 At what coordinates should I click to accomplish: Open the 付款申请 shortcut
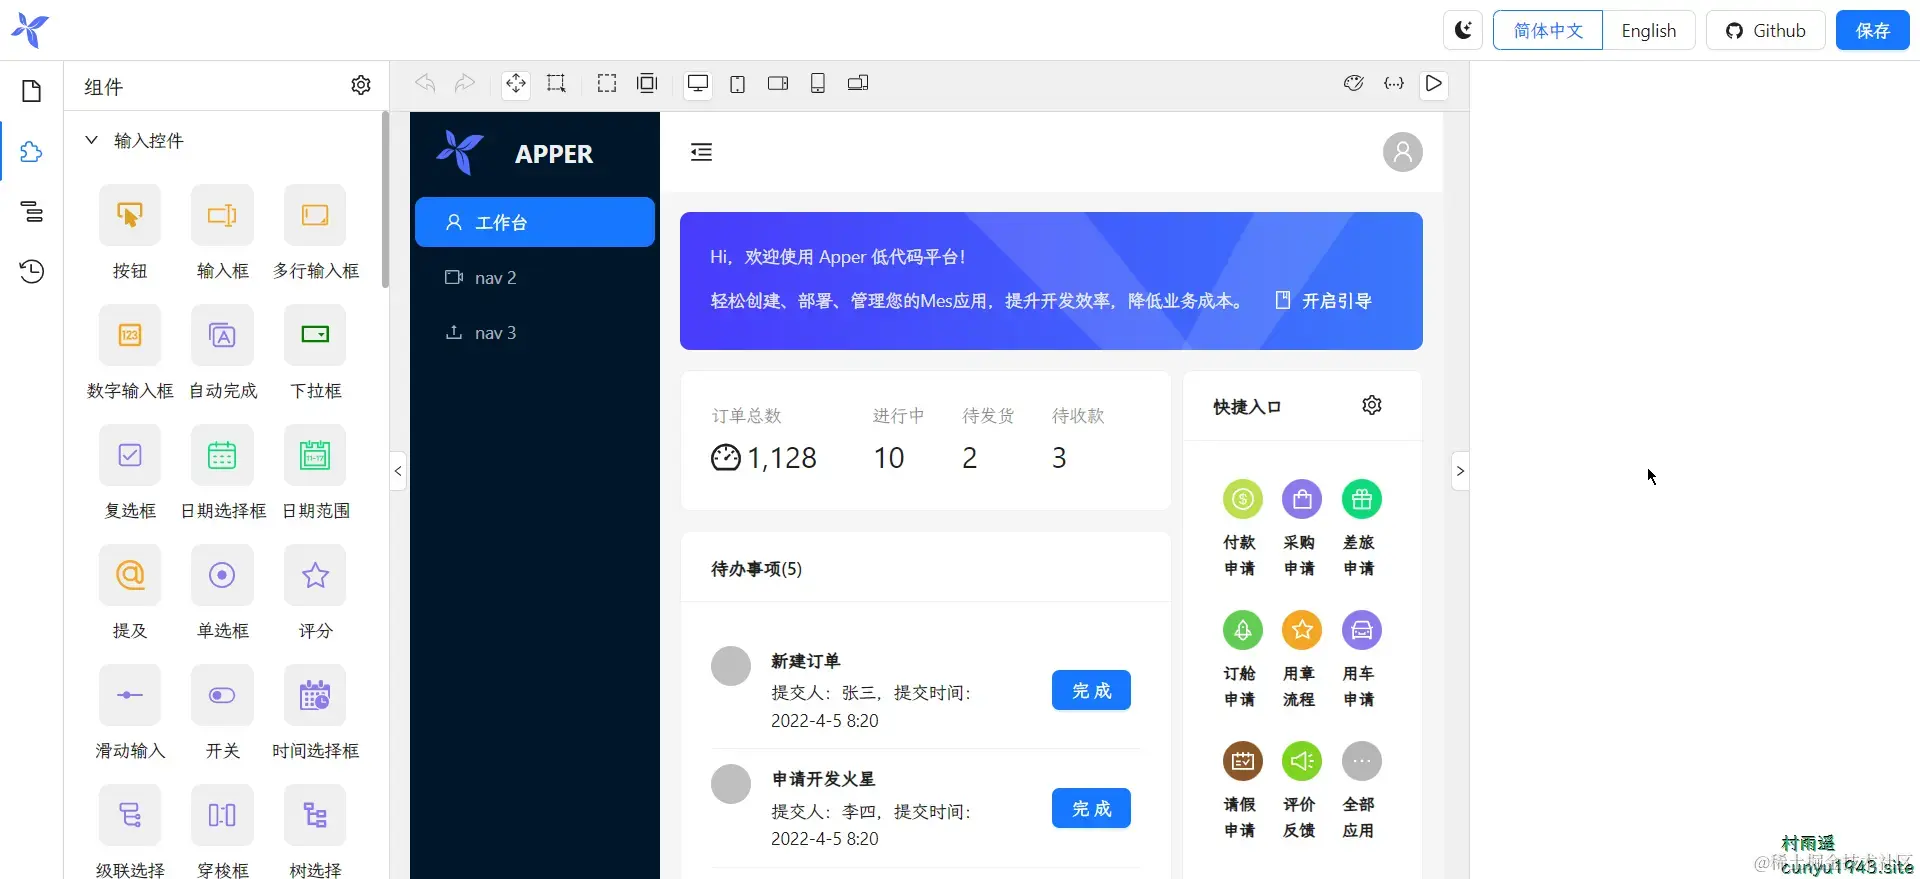tap(1242, 528)
